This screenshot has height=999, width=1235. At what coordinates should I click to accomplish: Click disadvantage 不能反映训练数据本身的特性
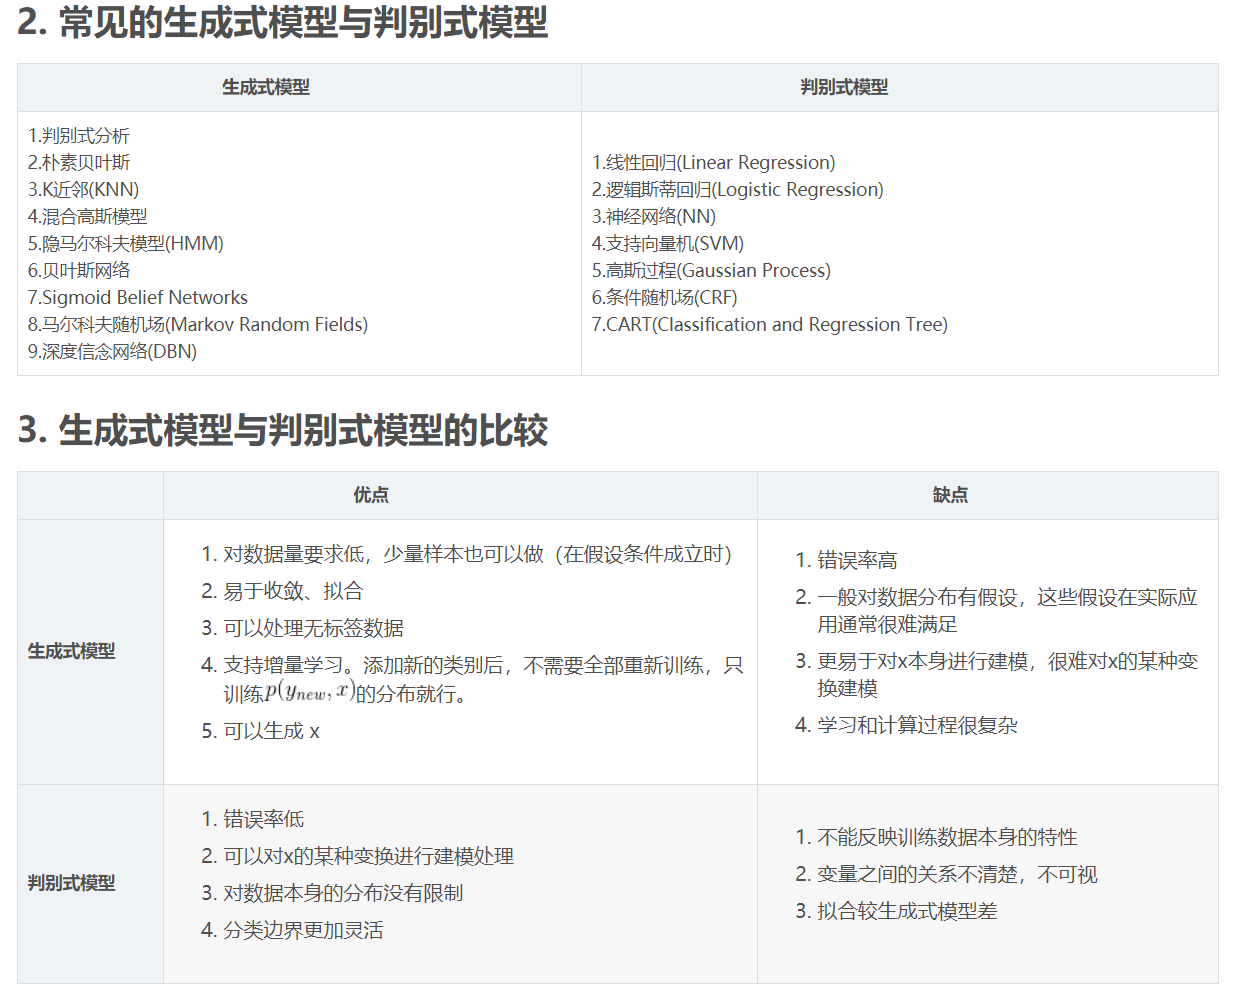pyautogui.click(x=947, y=837)
